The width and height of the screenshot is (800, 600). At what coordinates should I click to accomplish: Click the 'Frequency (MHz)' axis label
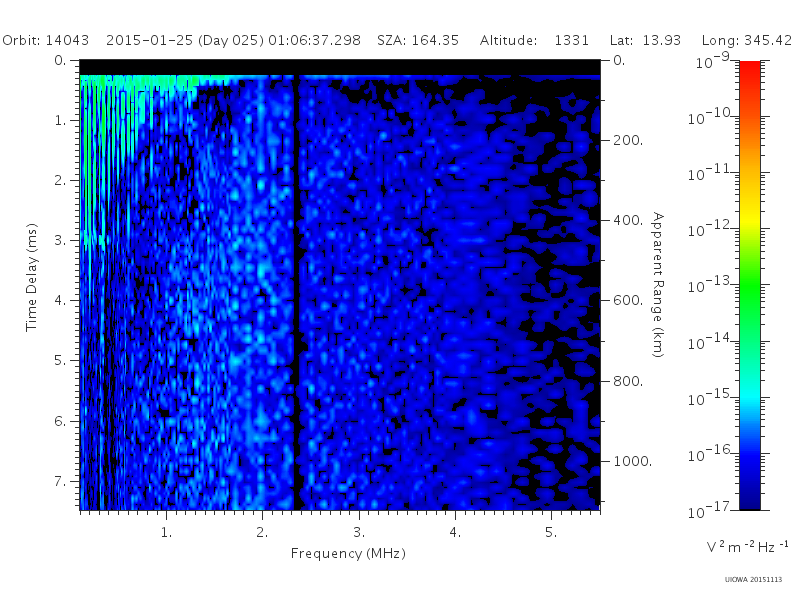pos(348,554)
